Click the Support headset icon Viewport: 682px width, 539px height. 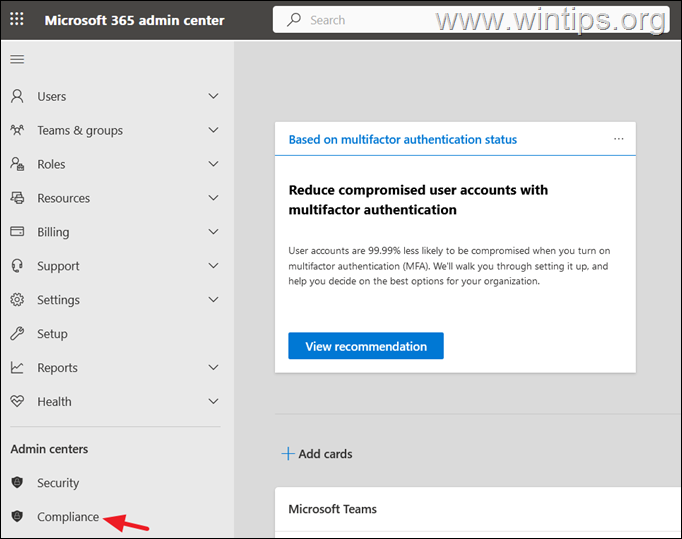click(17, 266)
